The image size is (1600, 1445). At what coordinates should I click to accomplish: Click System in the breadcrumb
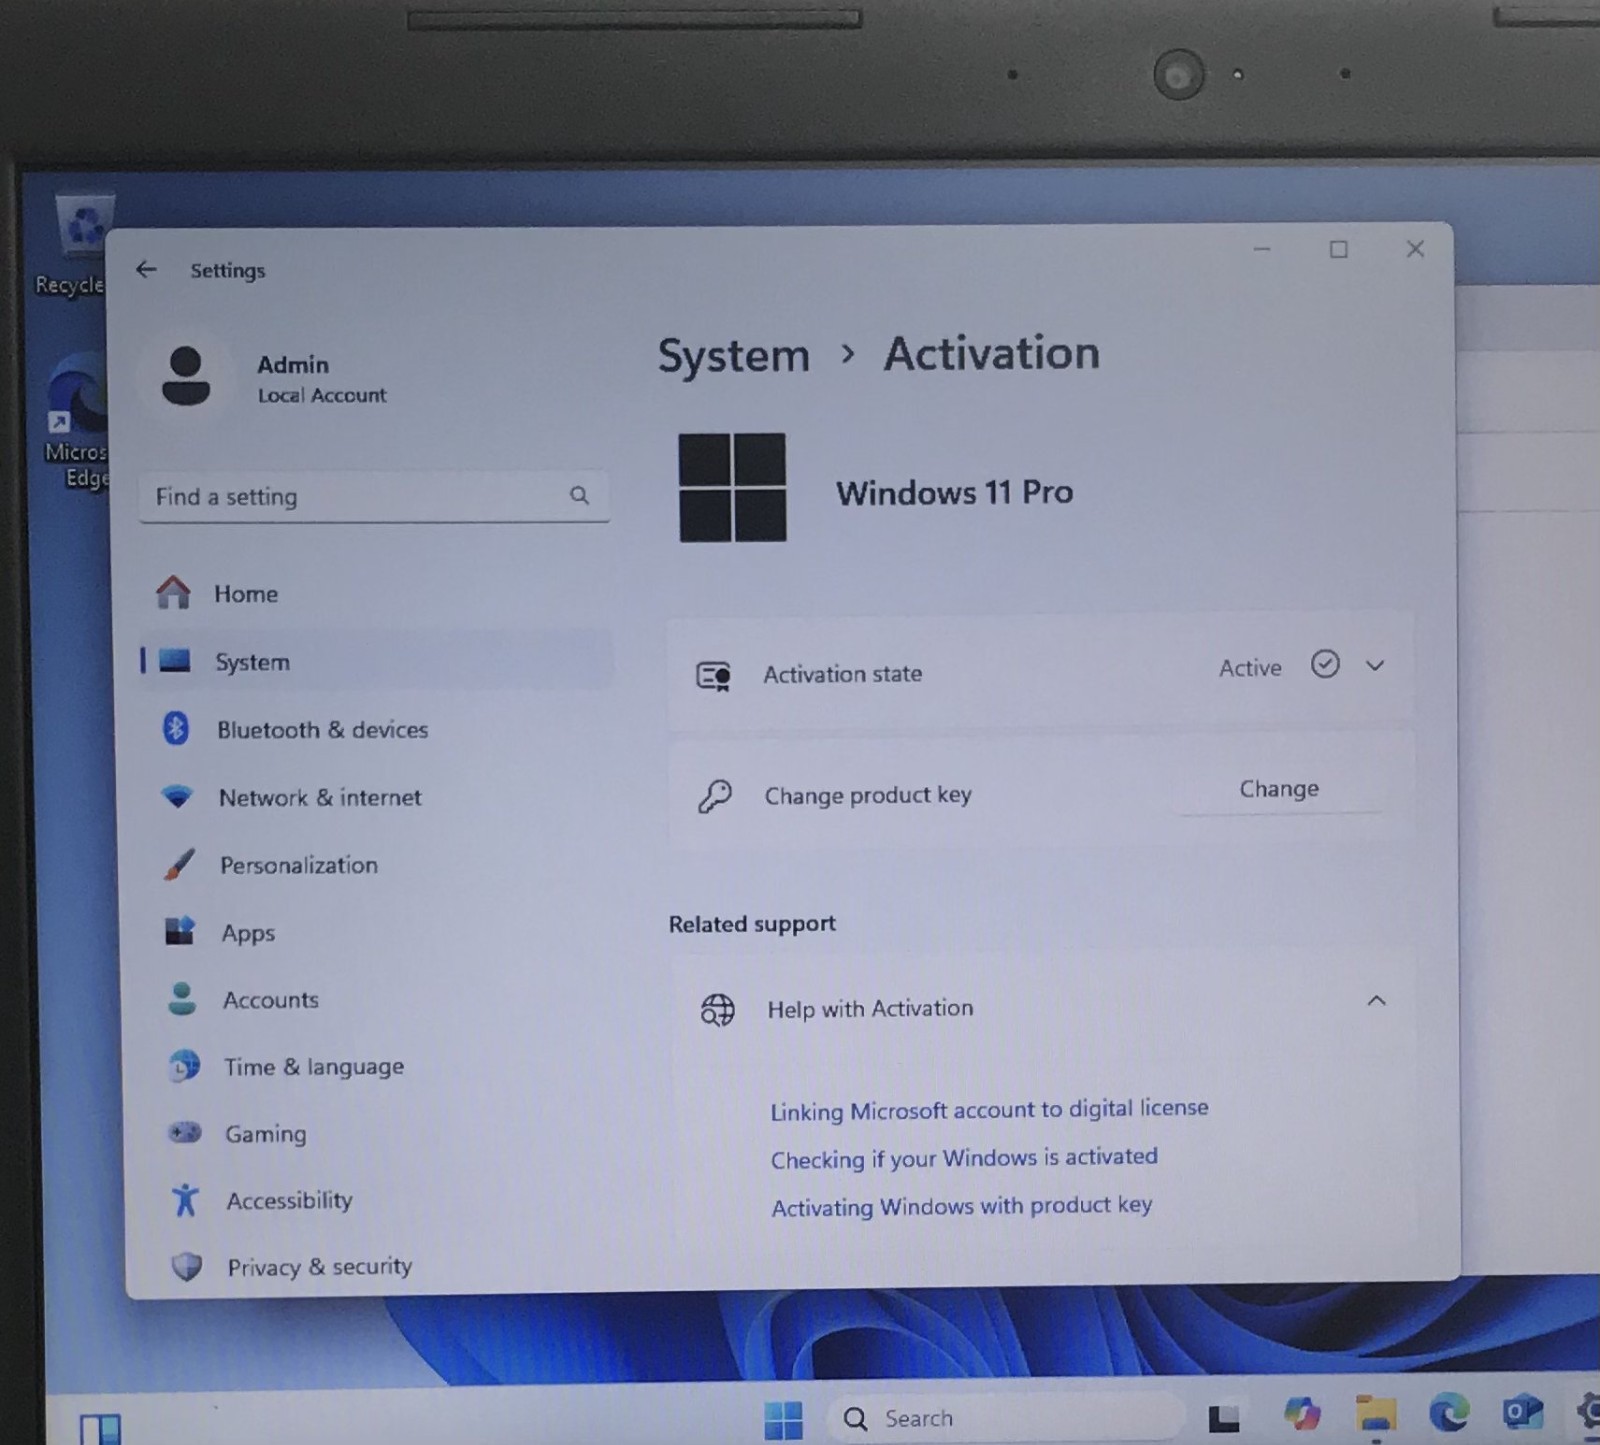(x=733, y=356)
